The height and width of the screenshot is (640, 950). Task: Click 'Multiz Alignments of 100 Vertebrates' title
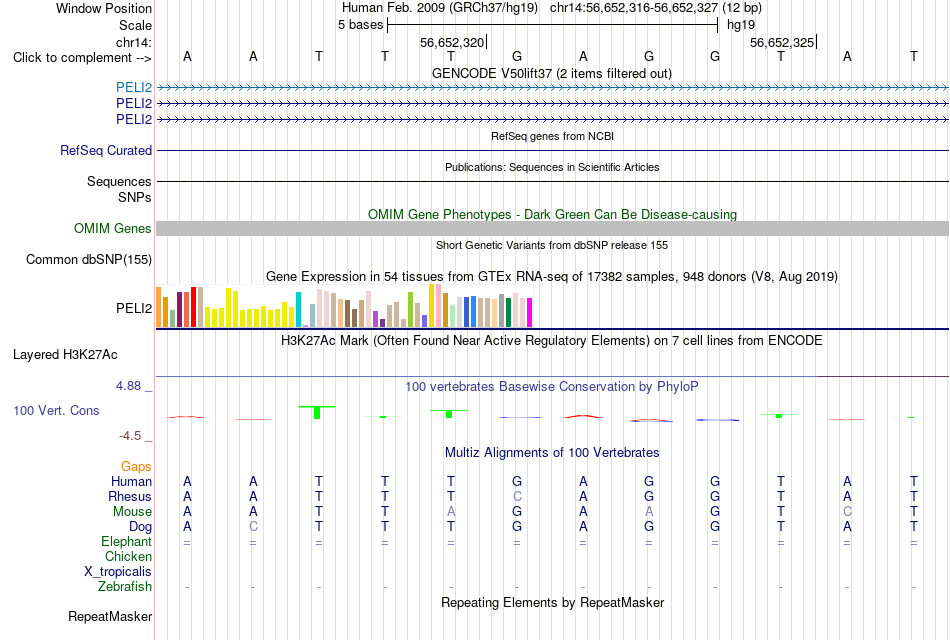tap(552, 453)
